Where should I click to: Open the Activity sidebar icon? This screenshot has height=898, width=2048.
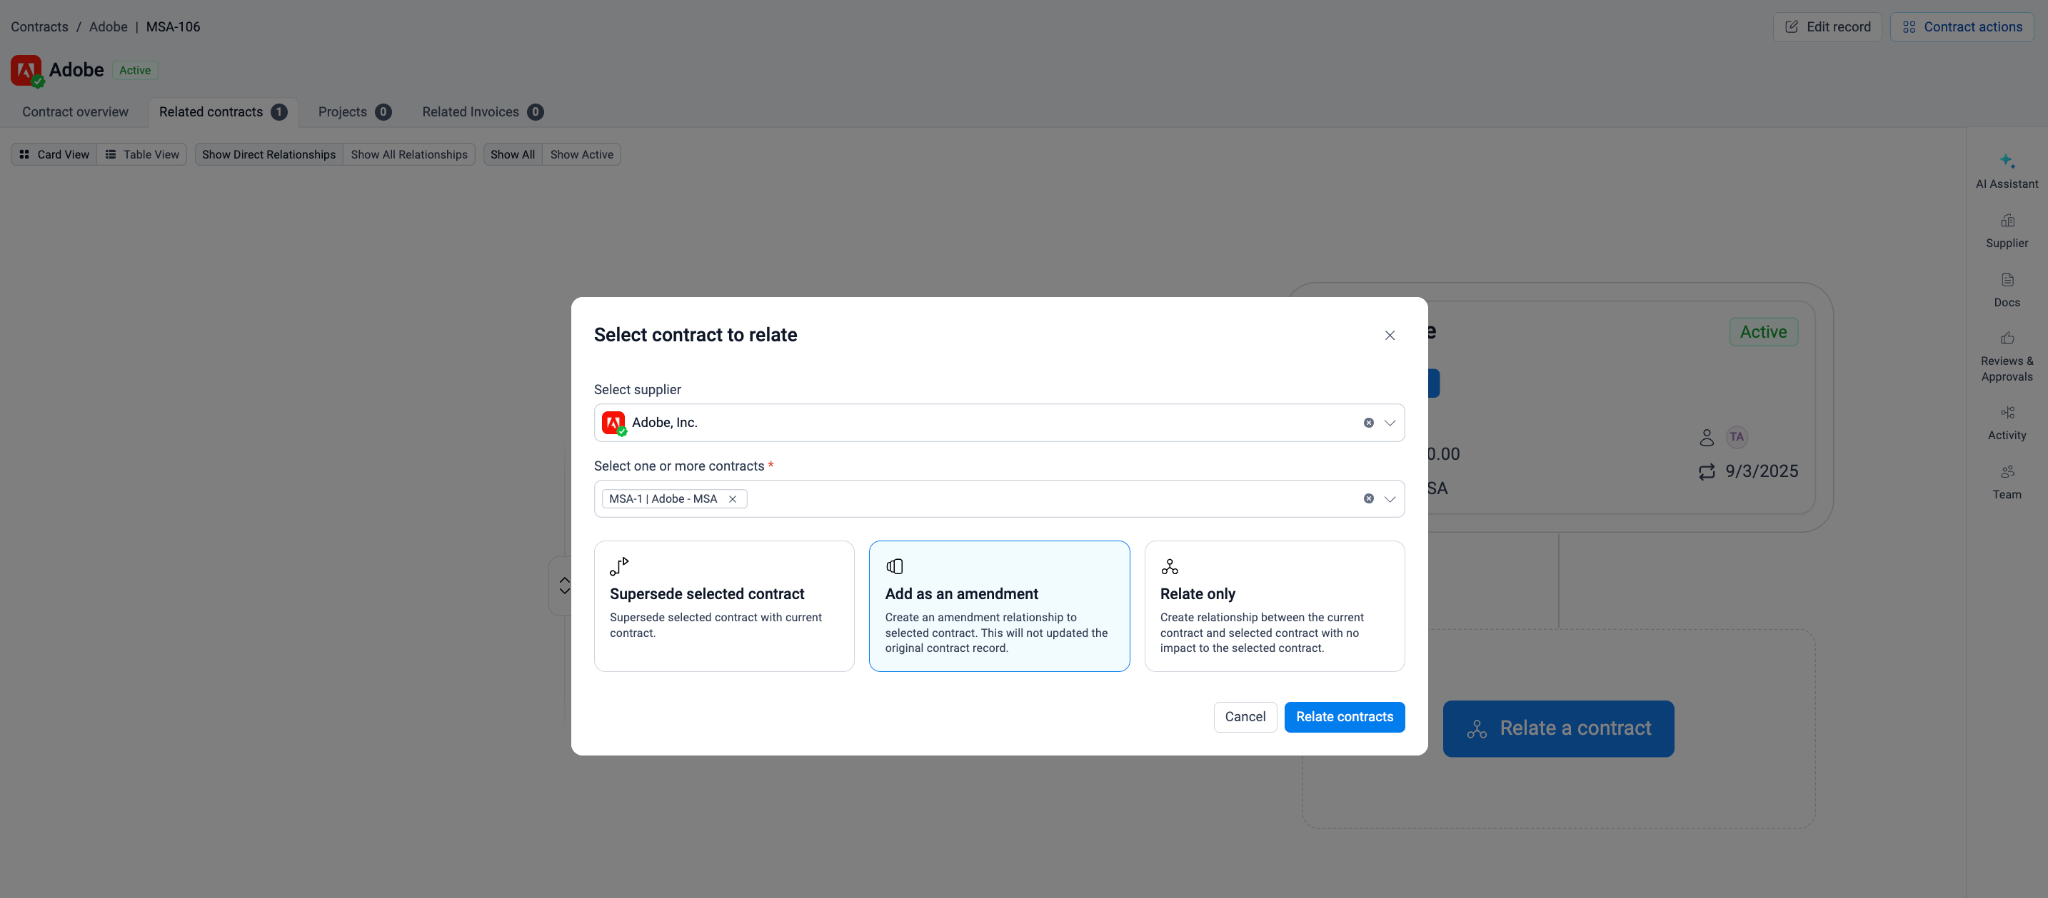pos(2006,413)
